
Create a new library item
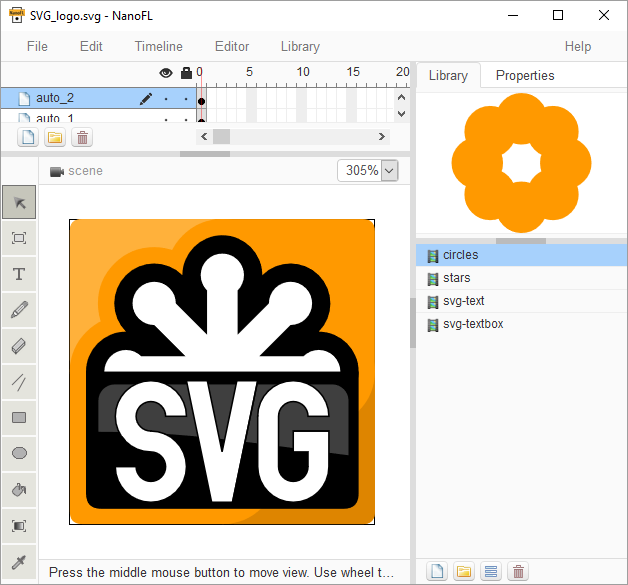tap(437, 571)
